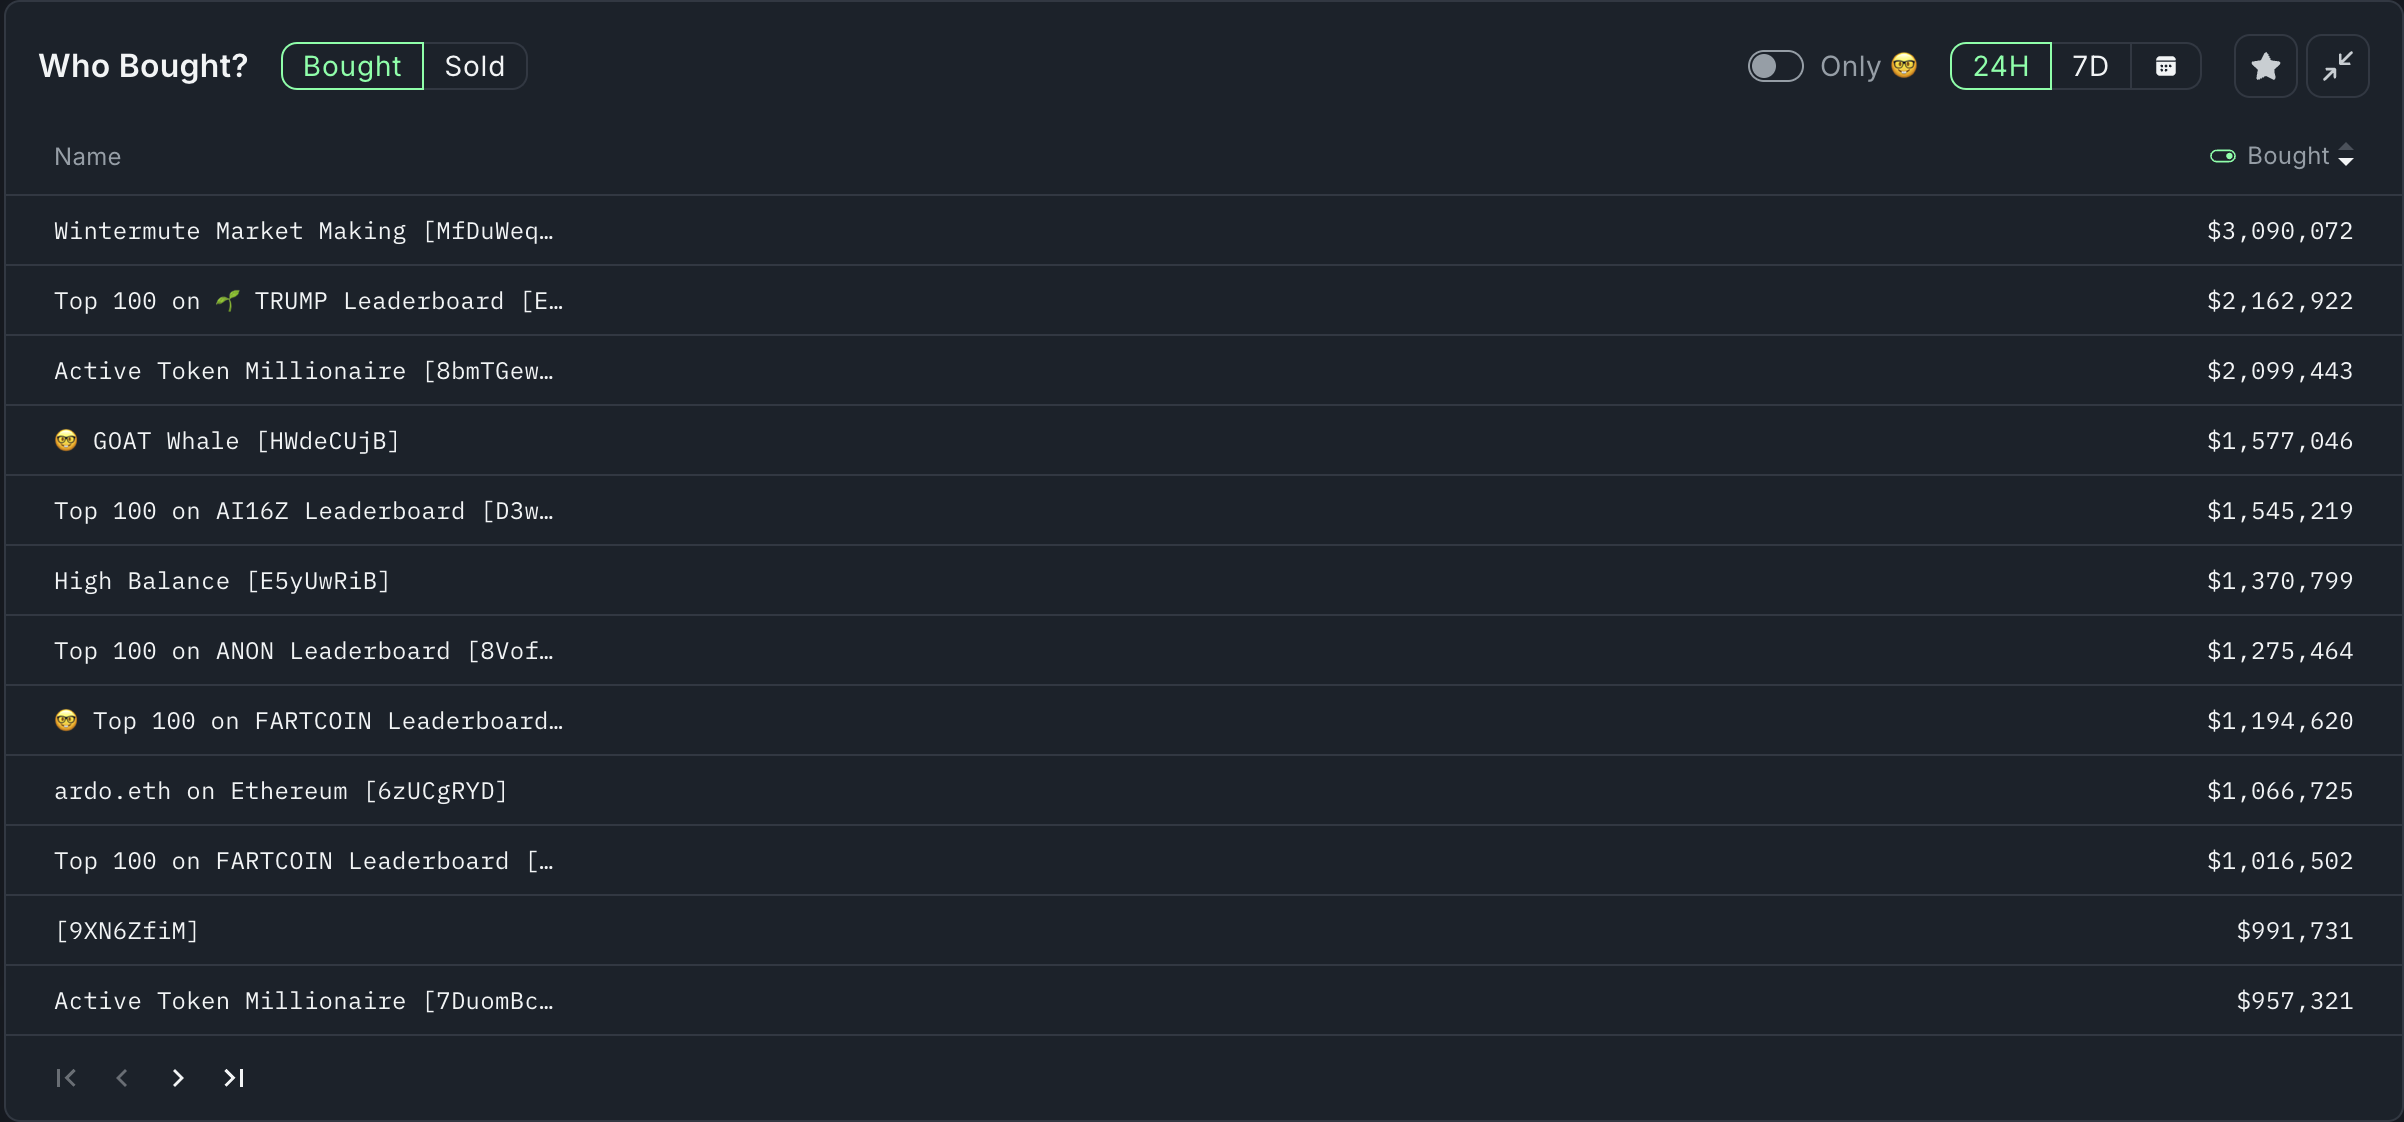Select the 7D time period button
Screen dimensions: 2404x1122
pos(2090,66)
